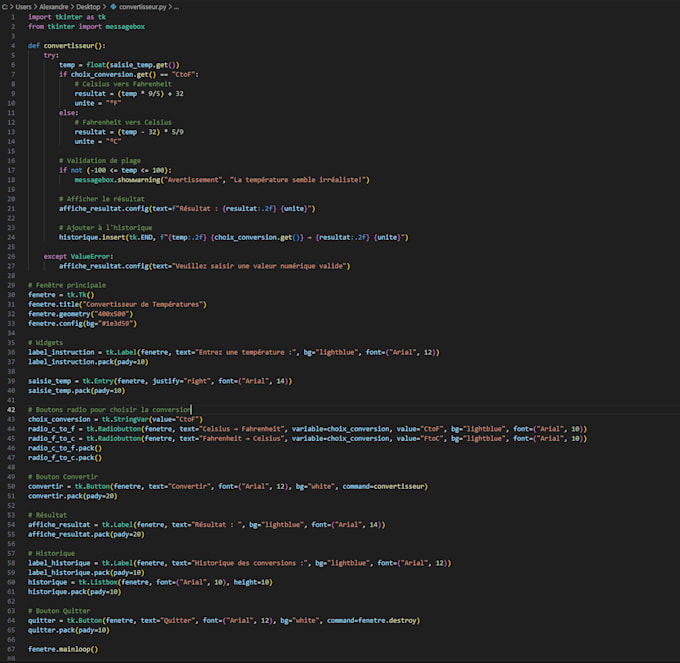The width and height of the screenshot is (680, 663).
Task: Click comment '# Bouton Convertir'
Action: coord(63,477)
